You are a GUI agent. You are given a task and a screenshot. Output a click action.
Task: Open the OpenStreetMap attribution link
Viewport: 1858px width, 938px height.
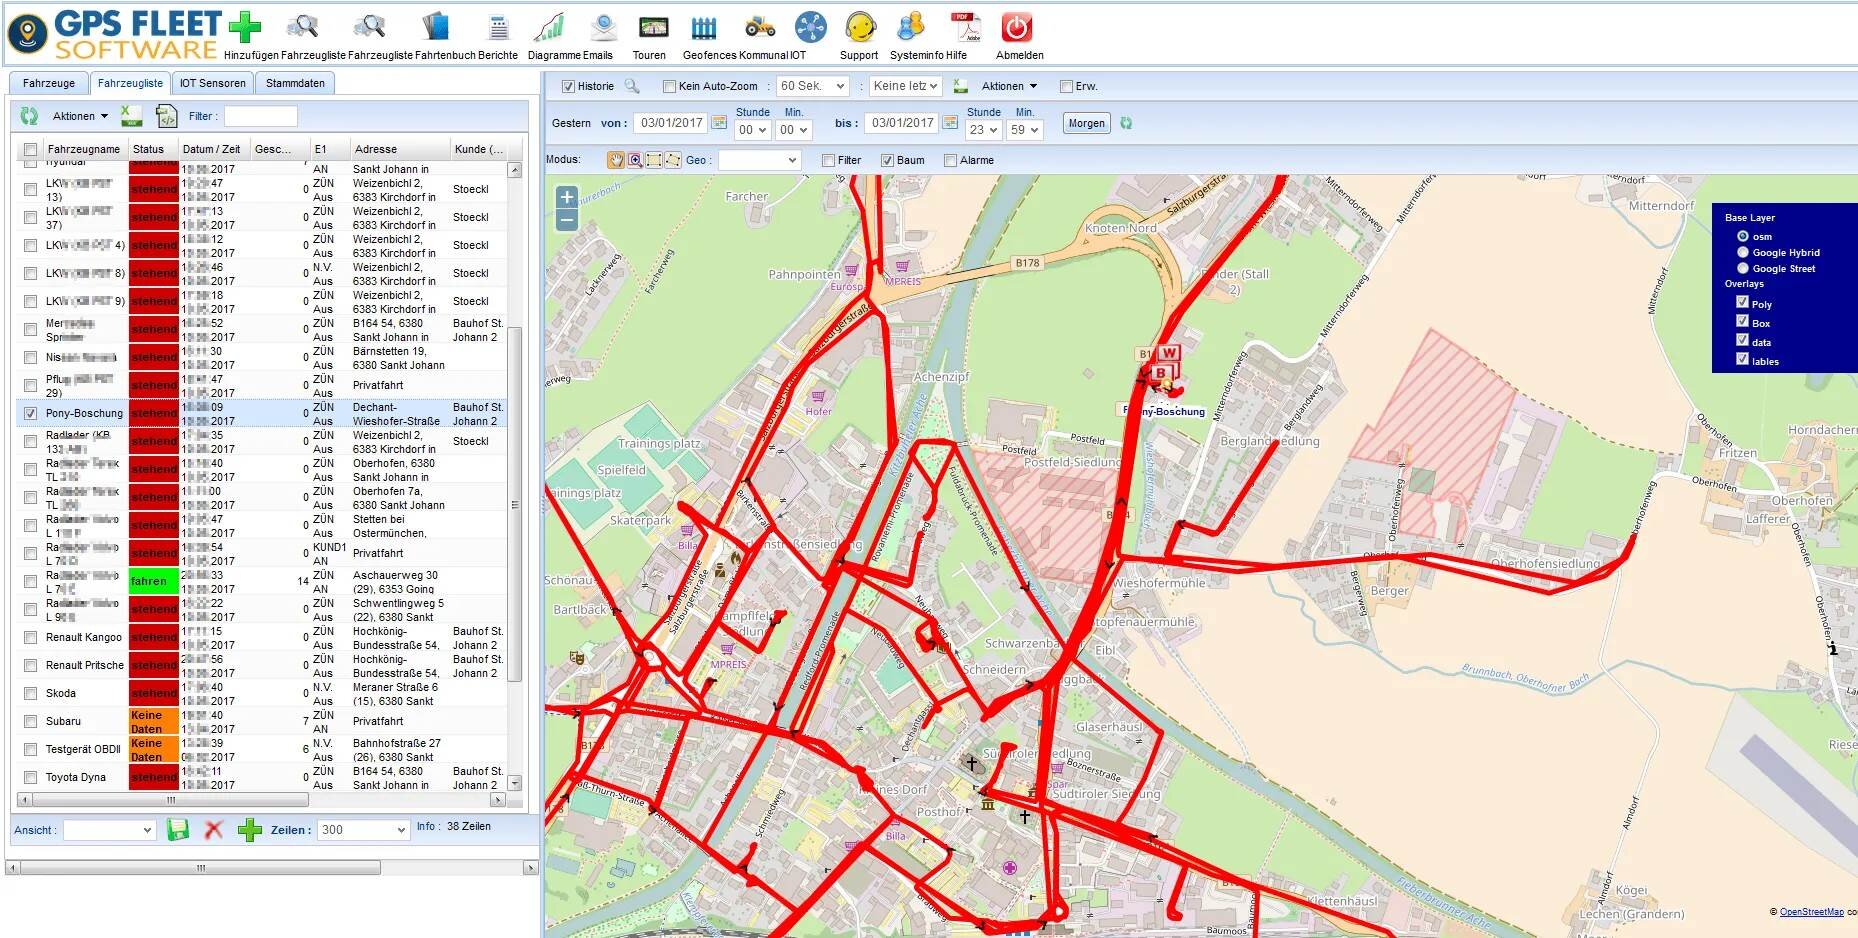(1811, 912)
